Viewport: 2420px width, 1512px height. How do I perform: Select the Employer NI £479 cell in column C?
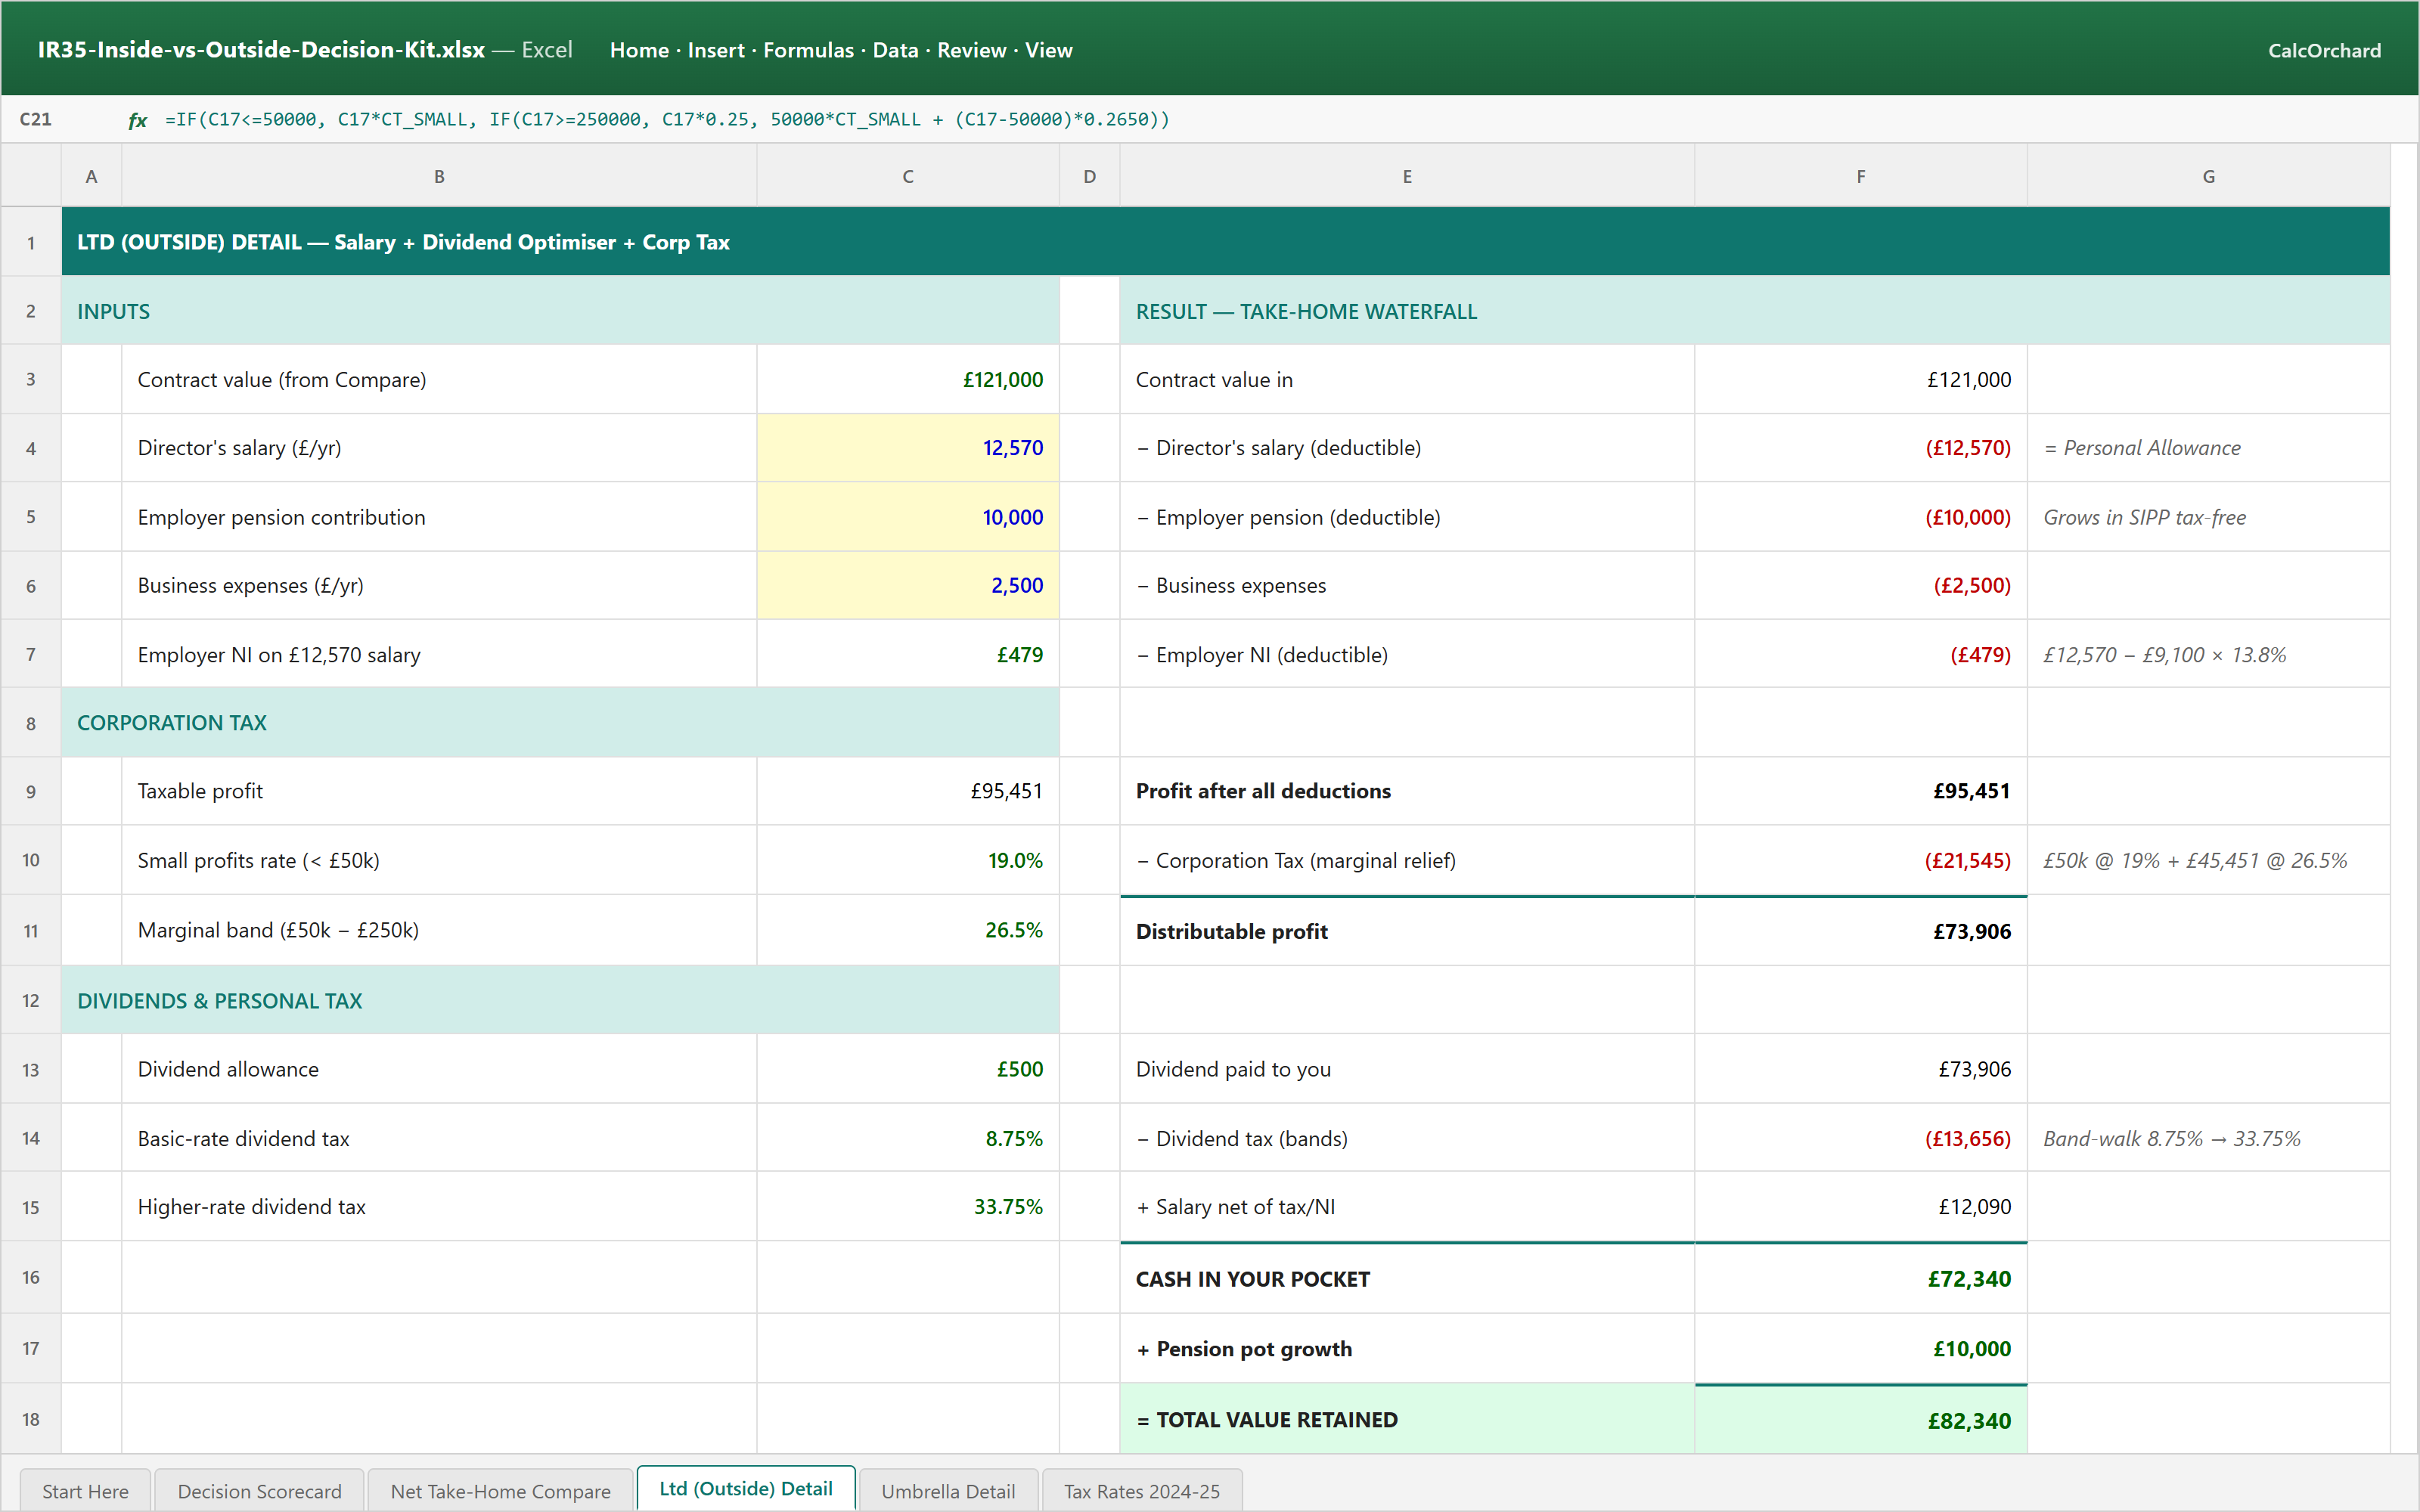907,654
